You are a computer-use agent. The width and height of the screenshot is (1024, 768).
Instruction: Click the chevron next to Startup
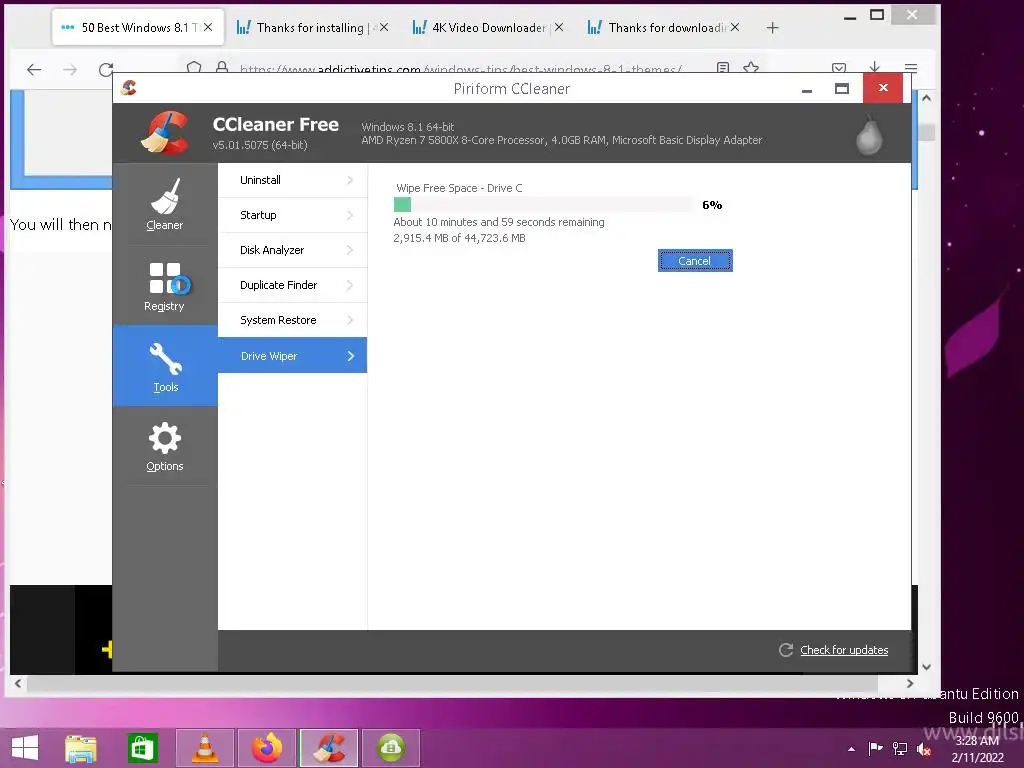click(351, 215)
